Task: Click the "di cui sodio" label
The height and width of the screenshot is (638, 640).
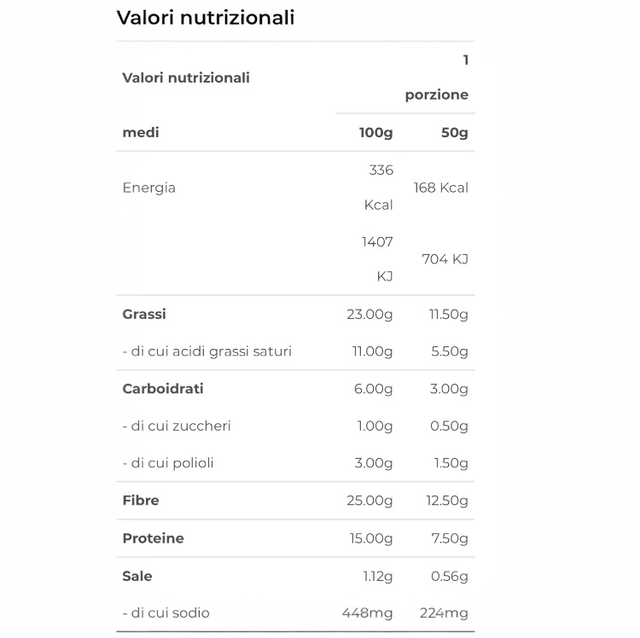Action: [x=166, y=613]
